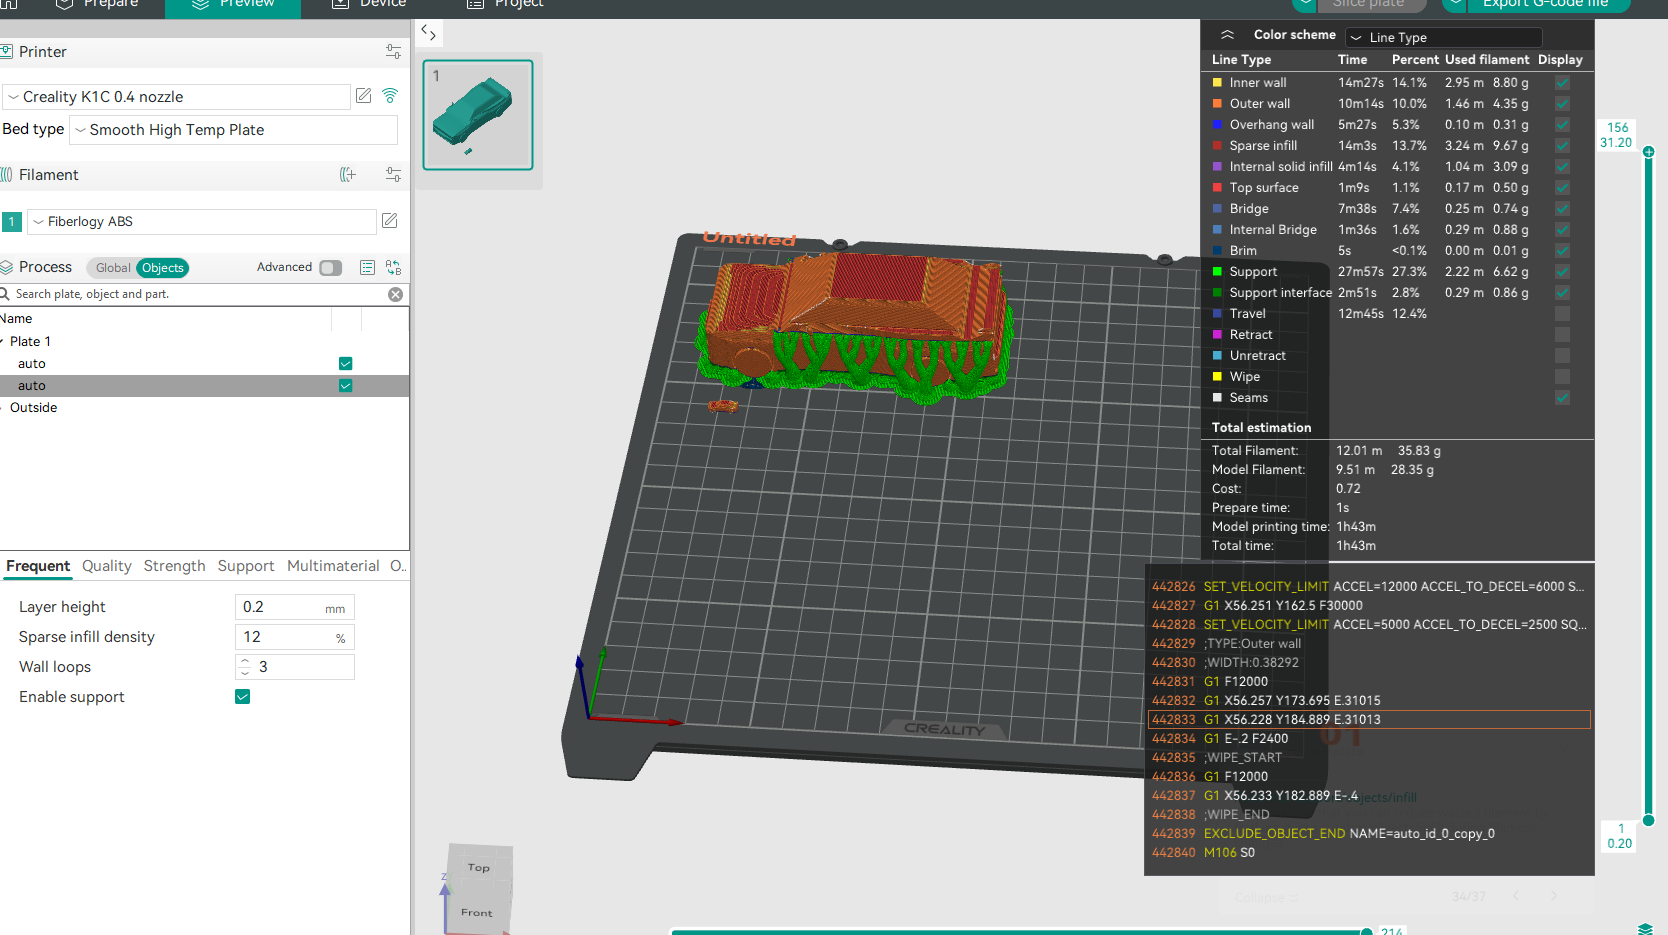Uncheck the Enable support checkbox
The image size is (1668, 935).
[242, 697]
